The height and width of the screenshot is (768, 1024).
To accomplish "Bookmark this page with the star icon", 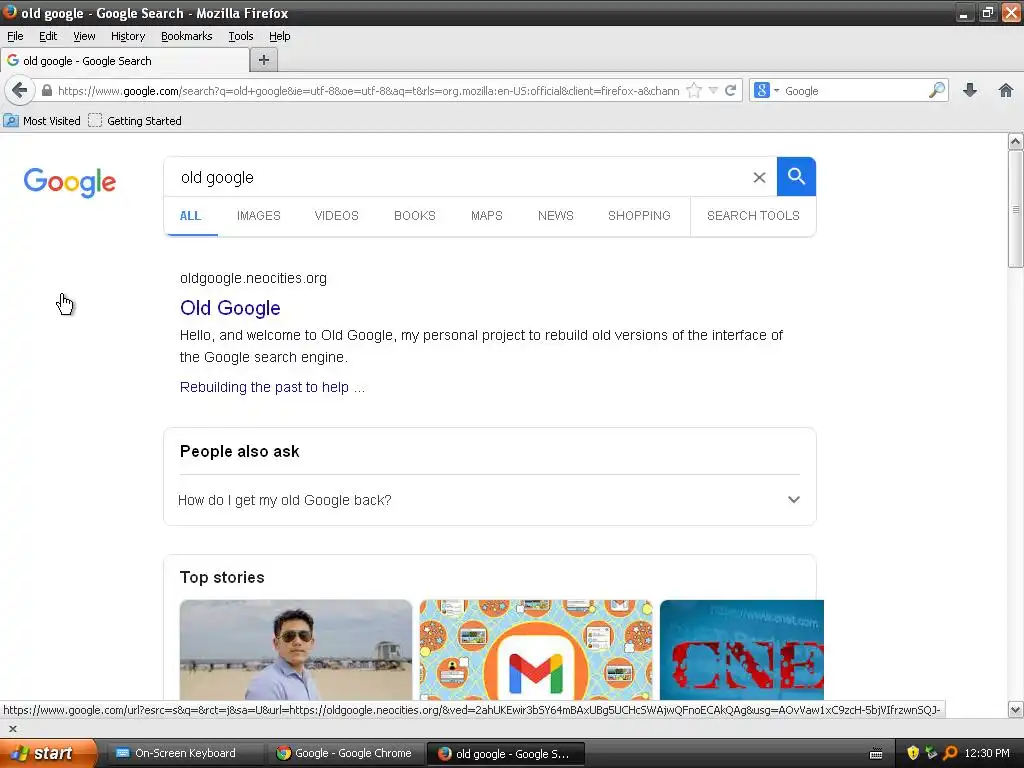I will coord(694,90).
